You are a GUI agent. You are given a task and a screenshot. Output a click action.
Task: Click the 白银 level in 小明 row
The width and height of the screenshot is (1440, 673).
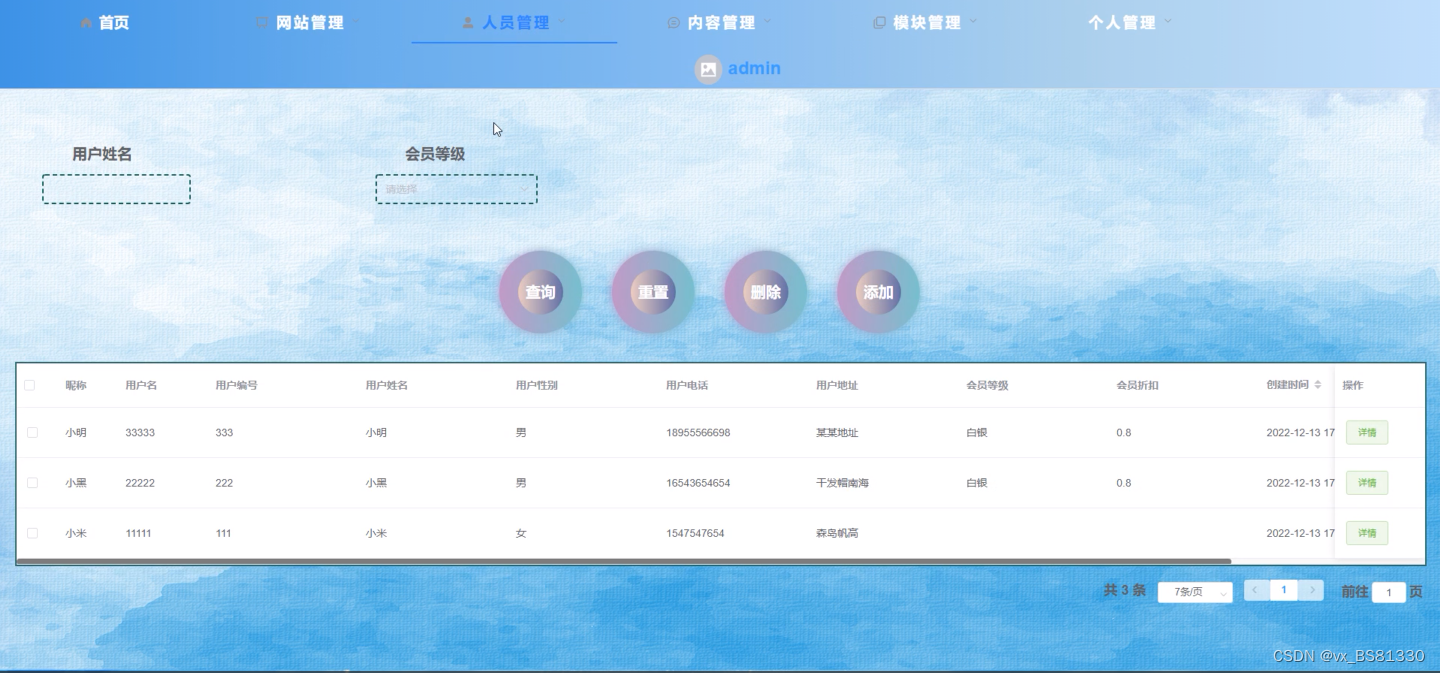977,433
